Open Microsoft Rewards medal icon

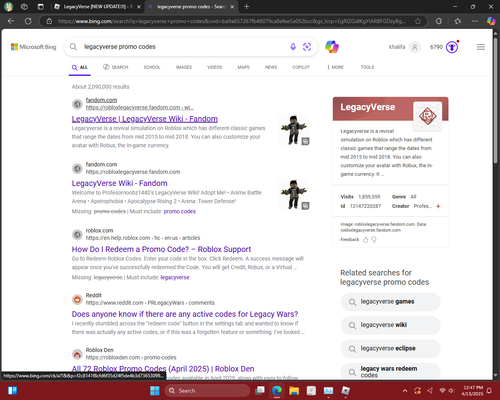click(x=452, y=47)
